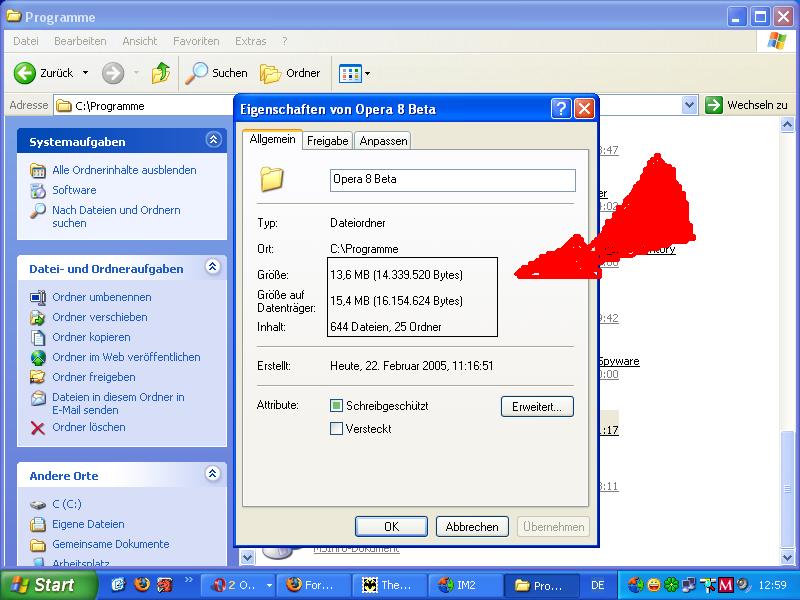Click the DE language indicator
The image size is (800, 600).
598,585
